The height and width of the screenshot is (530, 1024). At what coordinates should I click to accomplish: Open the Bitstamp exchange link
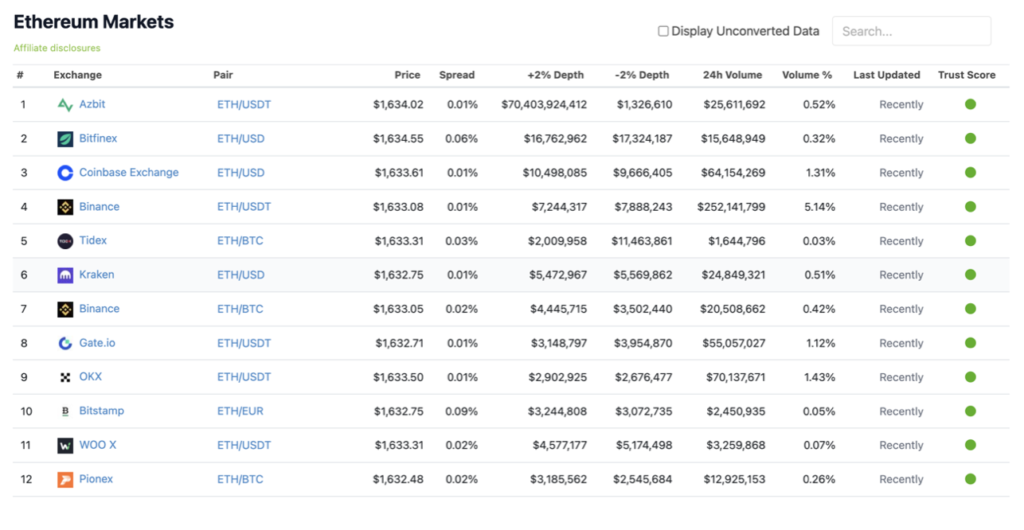[101, 411]
